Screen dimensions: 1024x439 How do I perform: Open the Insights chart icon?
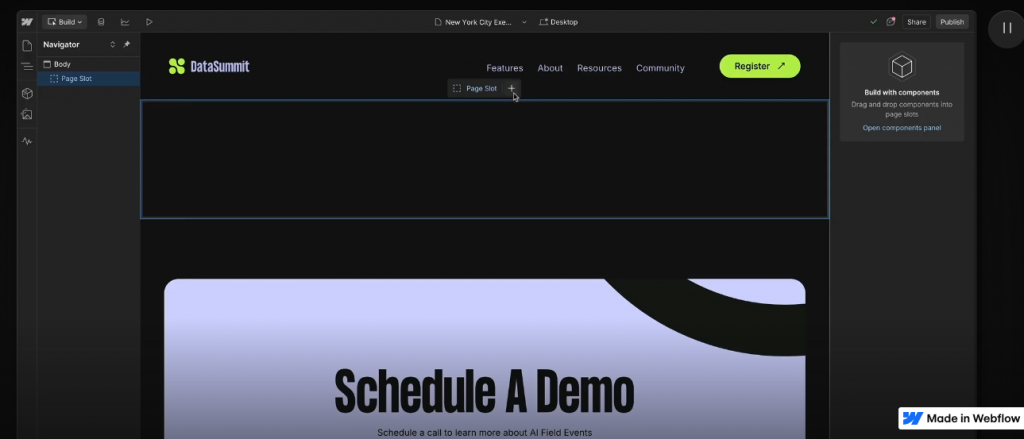click(x=125, y=22)
